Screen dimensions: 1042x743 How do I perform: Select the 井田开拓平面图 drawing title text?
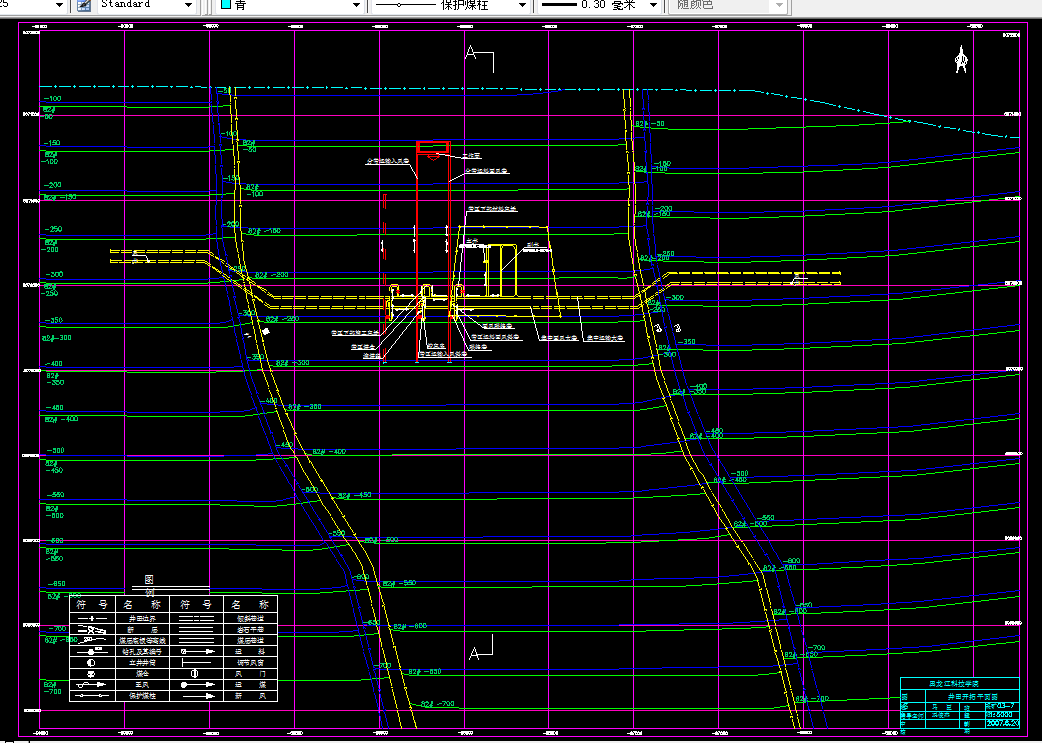973,697
